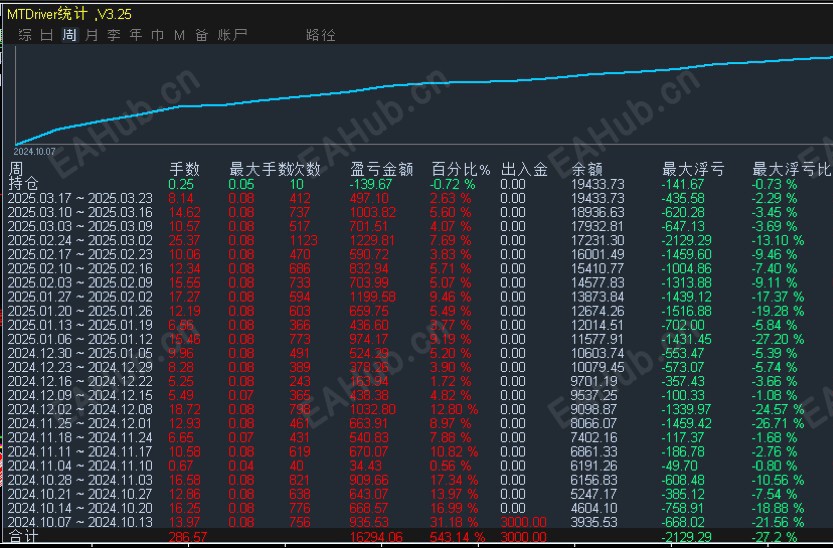Select week 2024.10.07 ~ 2024.10.13

pyautogui.click(x=80, y=522)
